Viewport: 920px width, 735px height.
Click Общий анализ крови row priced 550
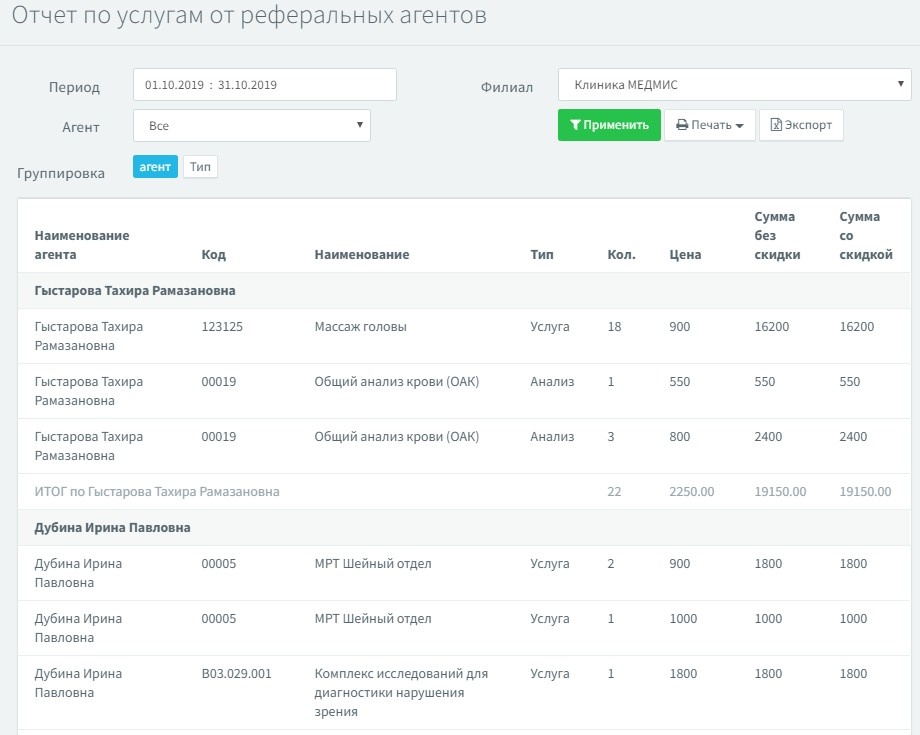point(464,391)
